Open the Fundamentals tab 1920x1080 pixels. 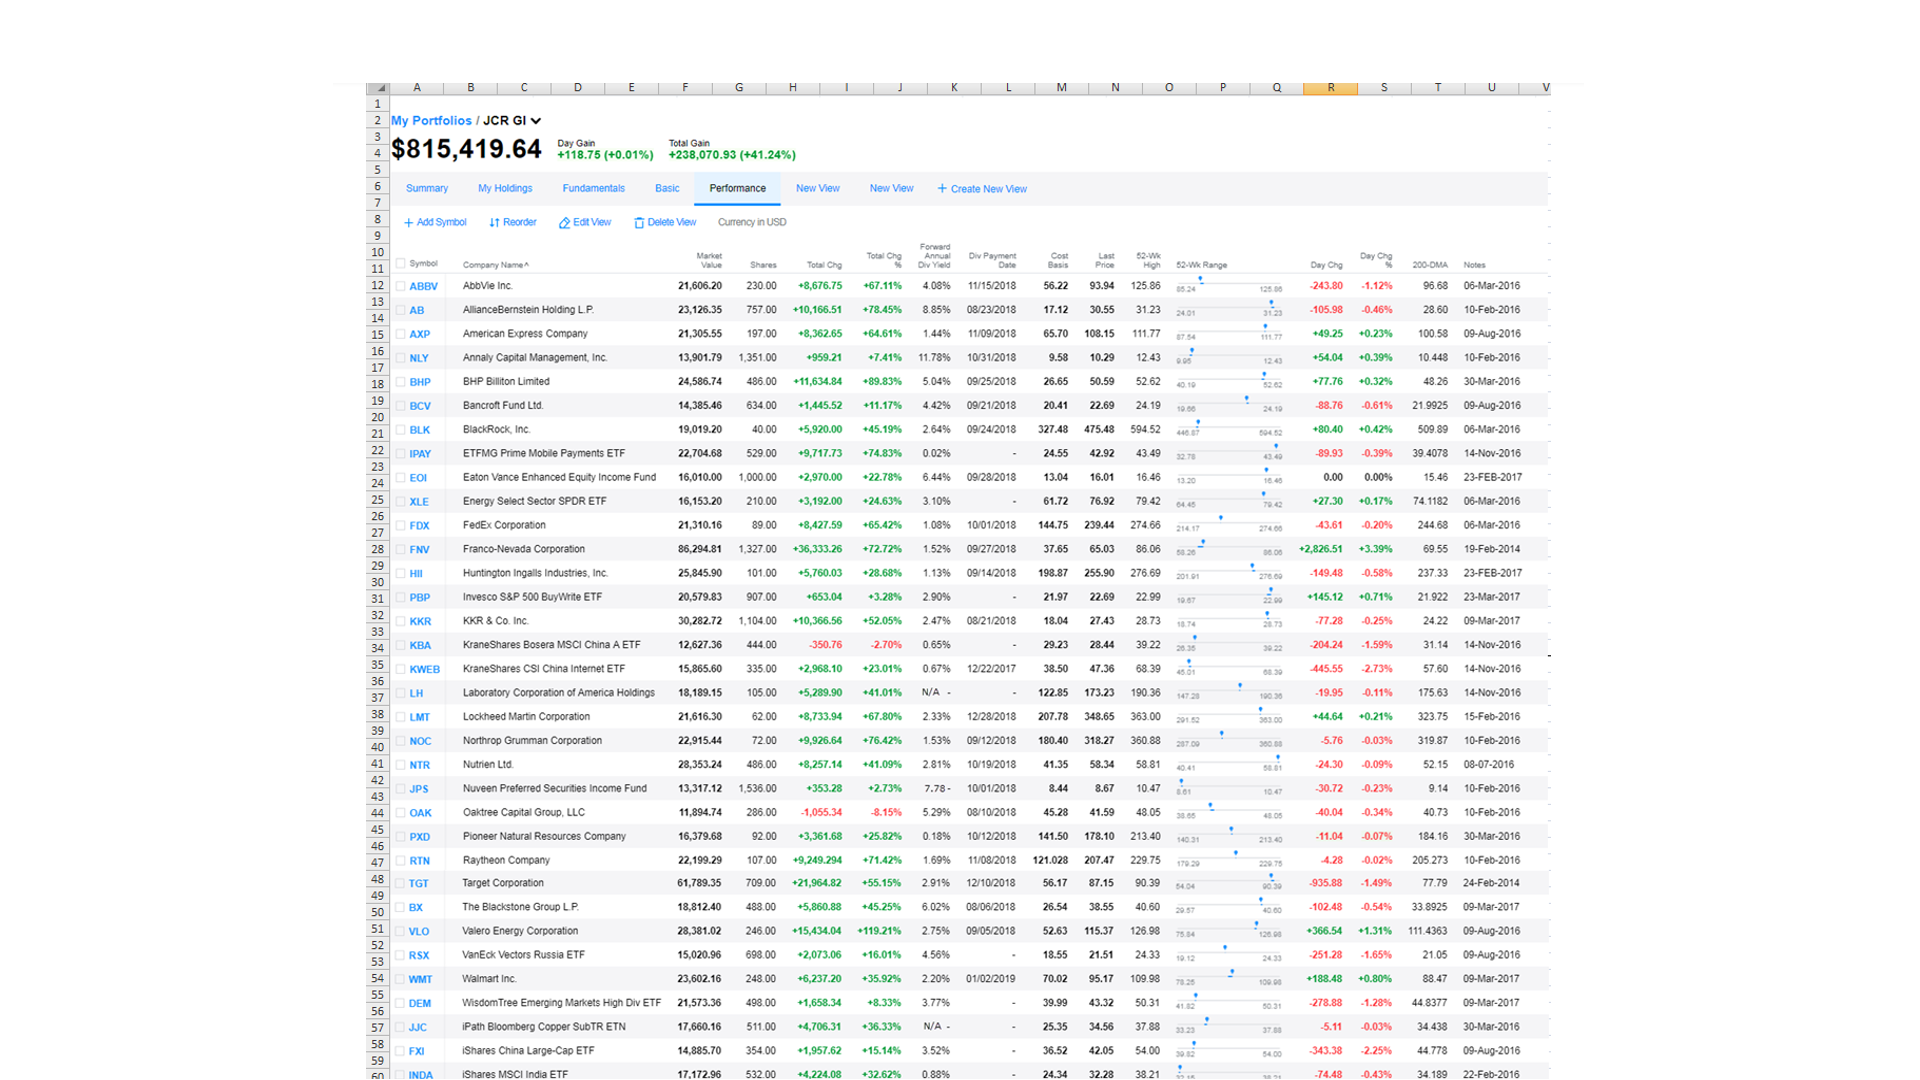tap(593, 188)
